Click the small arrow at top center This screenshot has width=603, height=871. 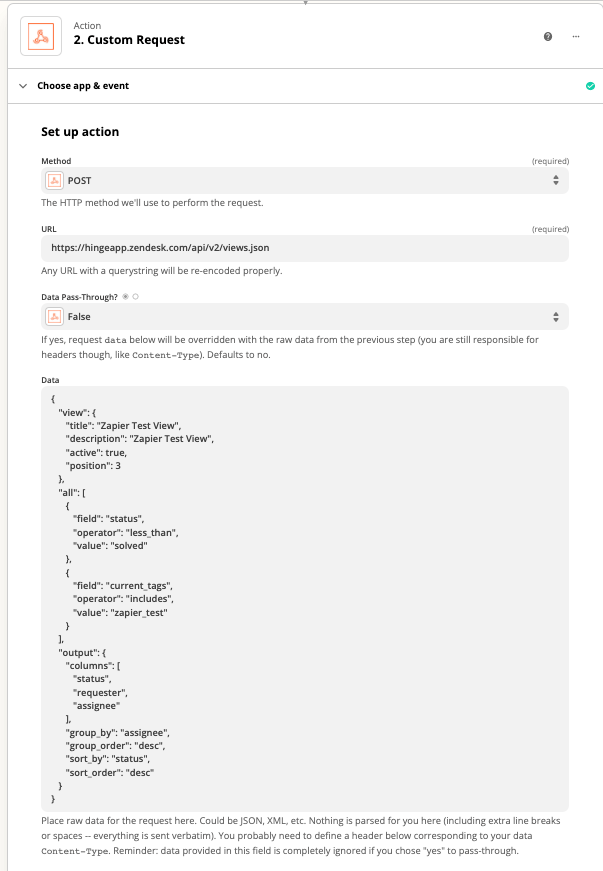[x=305, y=3]
